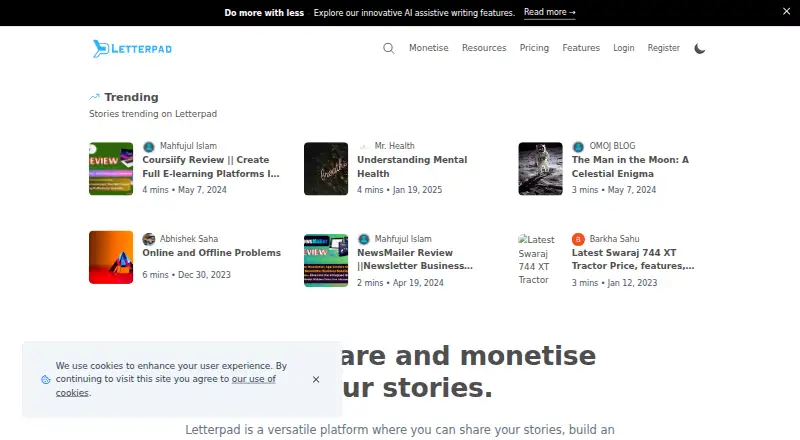Open The Man in the Moon story
The width and height of the screenshot is (800, 440).
coord(630,166)
